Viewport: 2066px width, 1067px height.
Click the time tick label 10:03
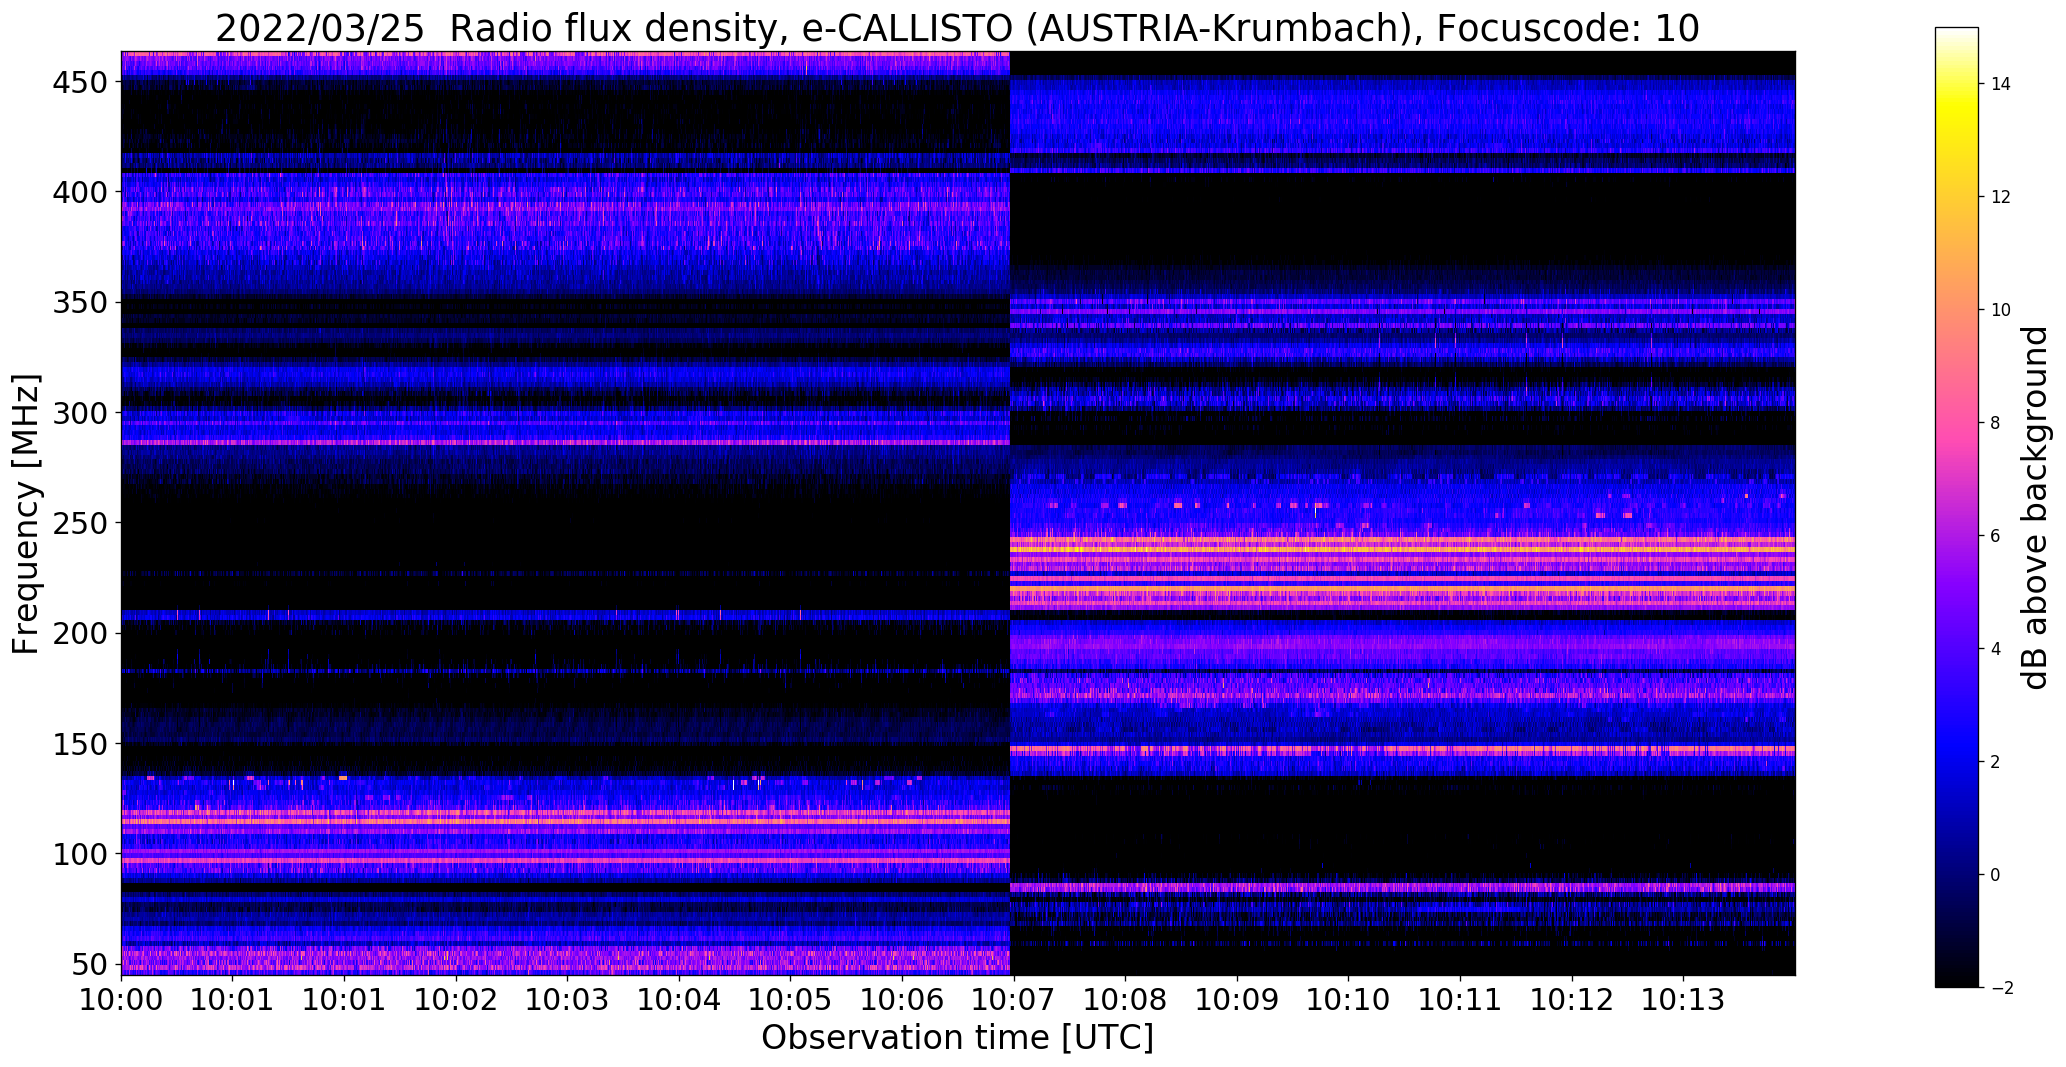click(567, 1001)
